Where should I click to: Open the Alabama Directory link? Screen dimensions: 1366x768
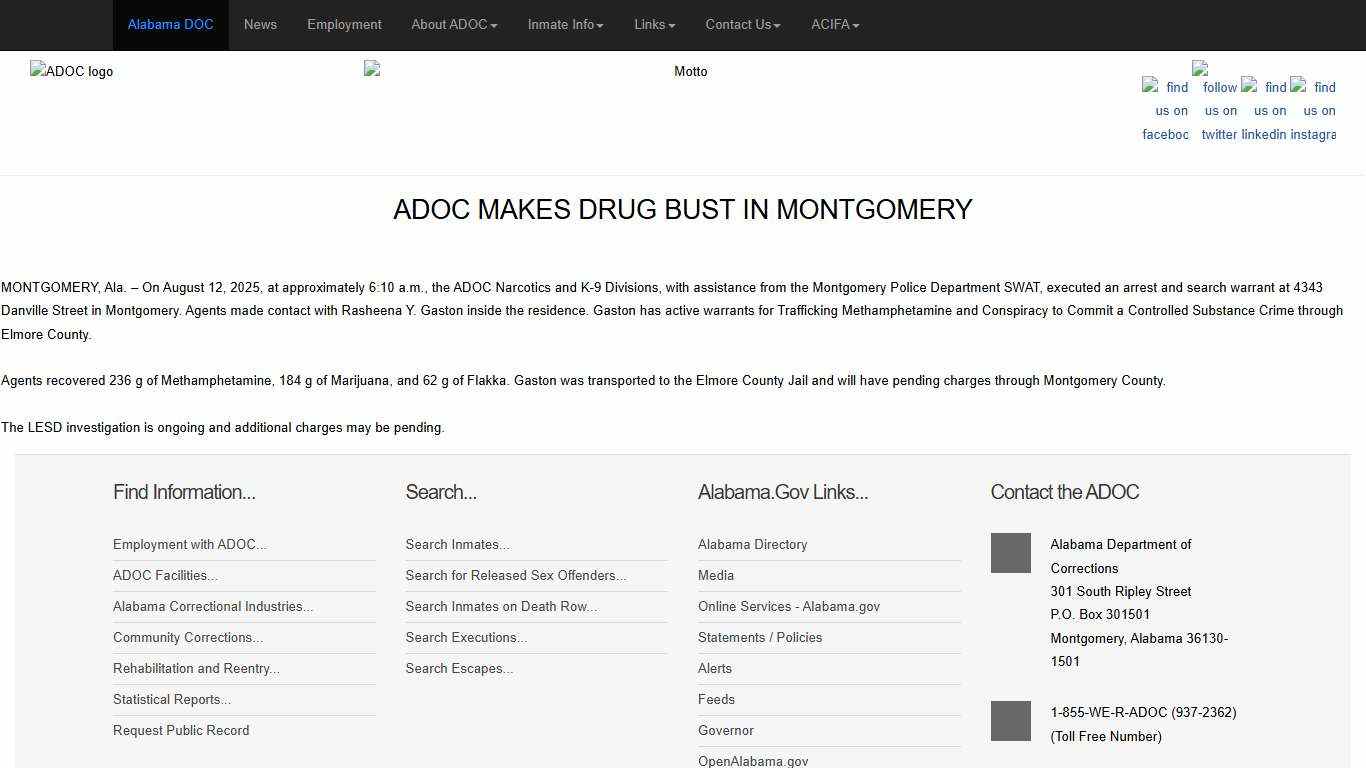pos(752,545)
